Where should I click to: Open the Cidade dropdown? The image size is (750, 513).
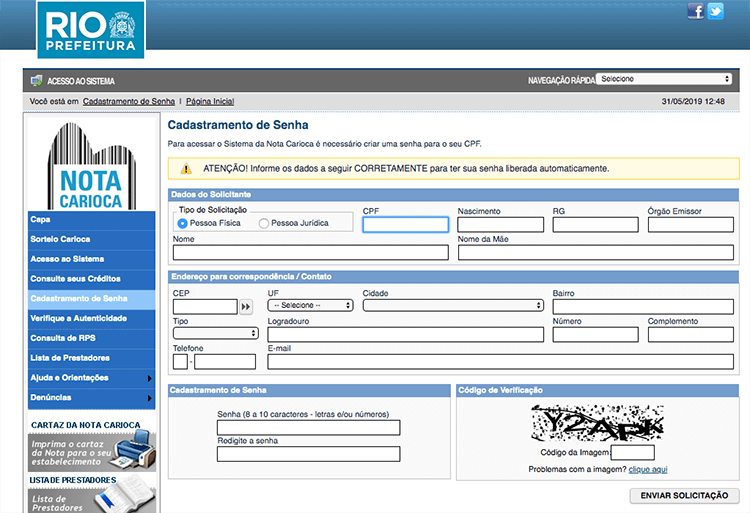(x=453, y=305)
